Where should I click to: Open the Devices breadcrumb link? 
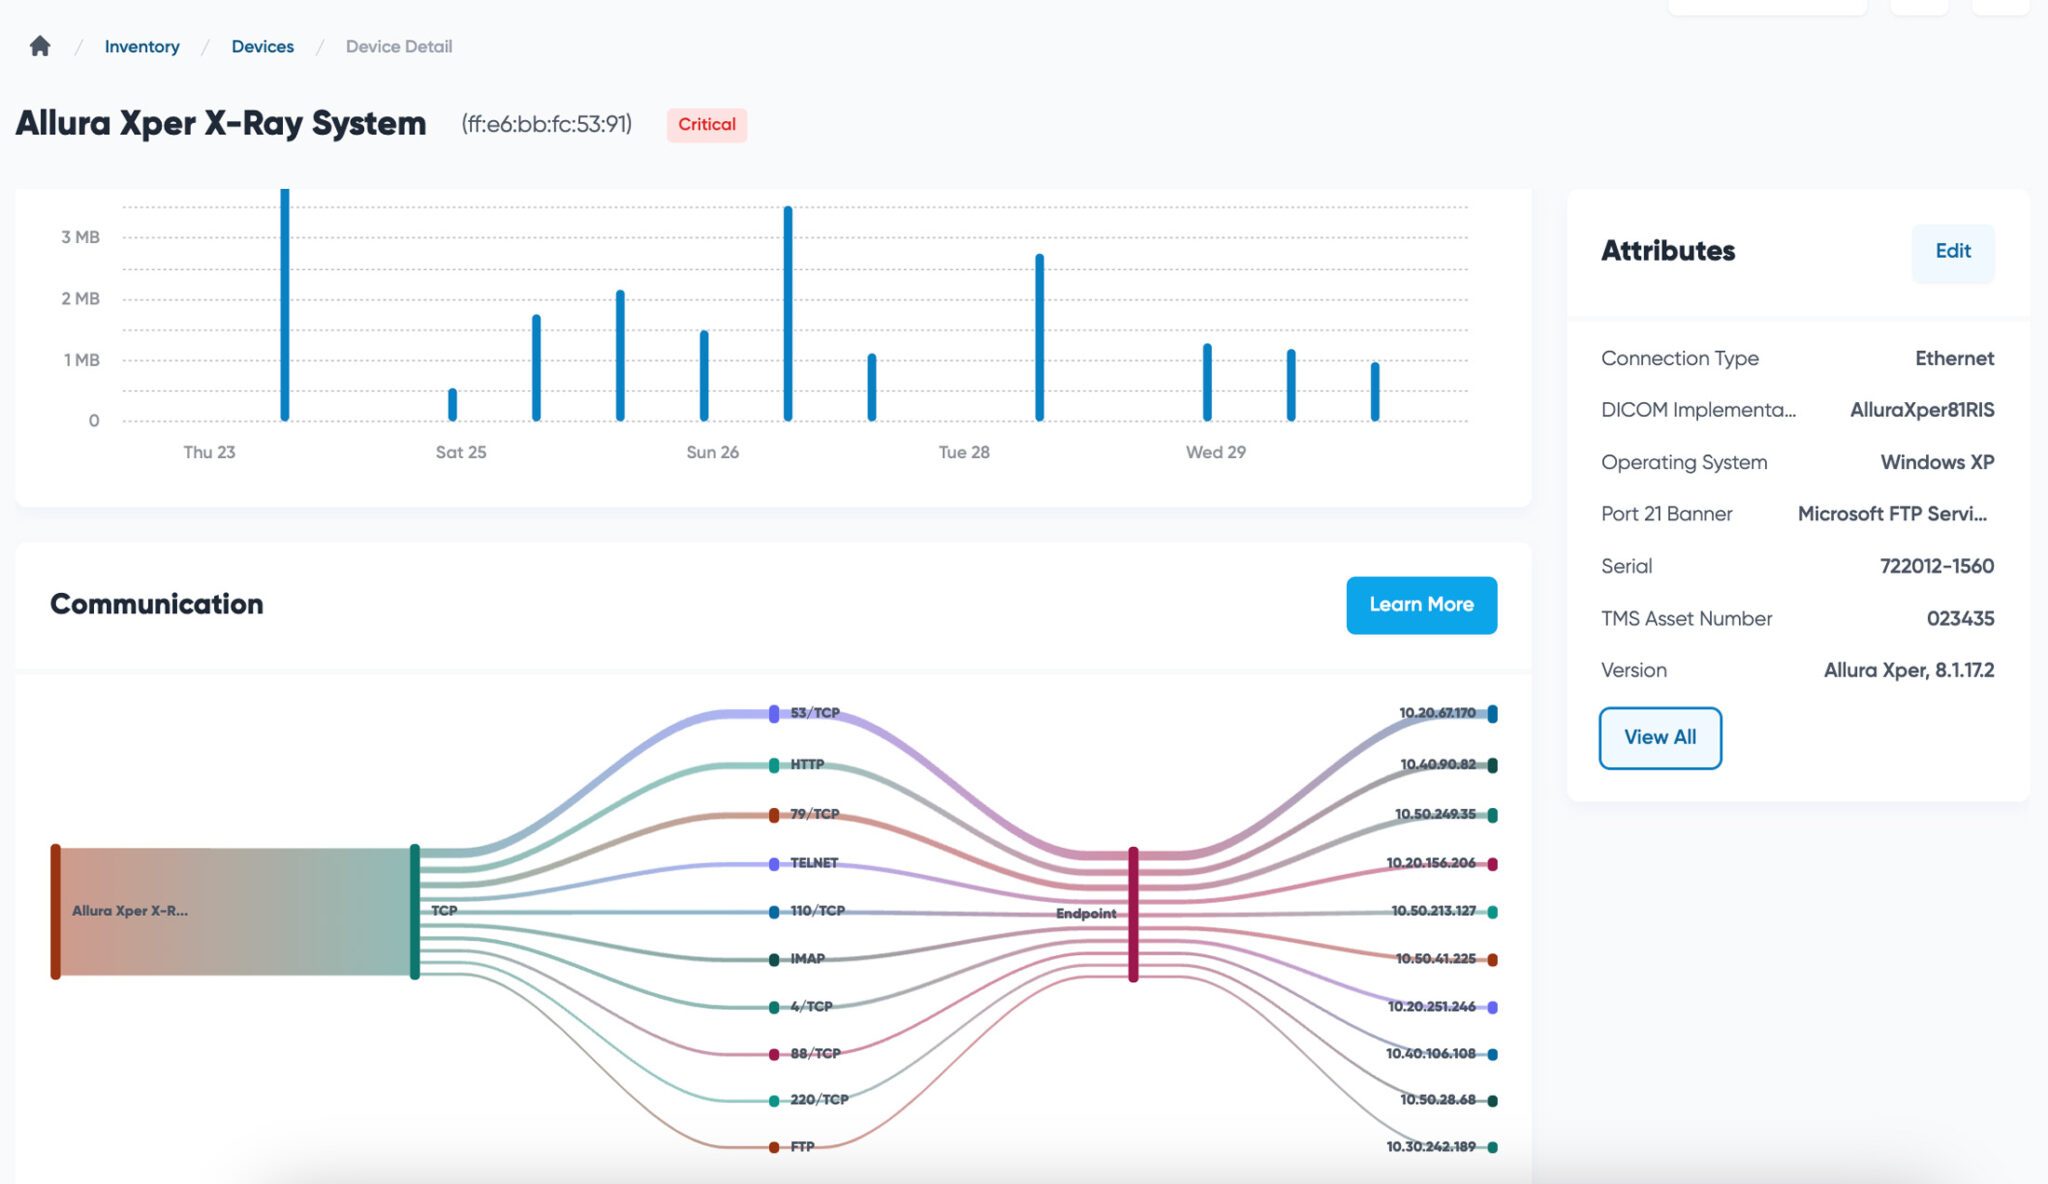(x=262, y=46)
